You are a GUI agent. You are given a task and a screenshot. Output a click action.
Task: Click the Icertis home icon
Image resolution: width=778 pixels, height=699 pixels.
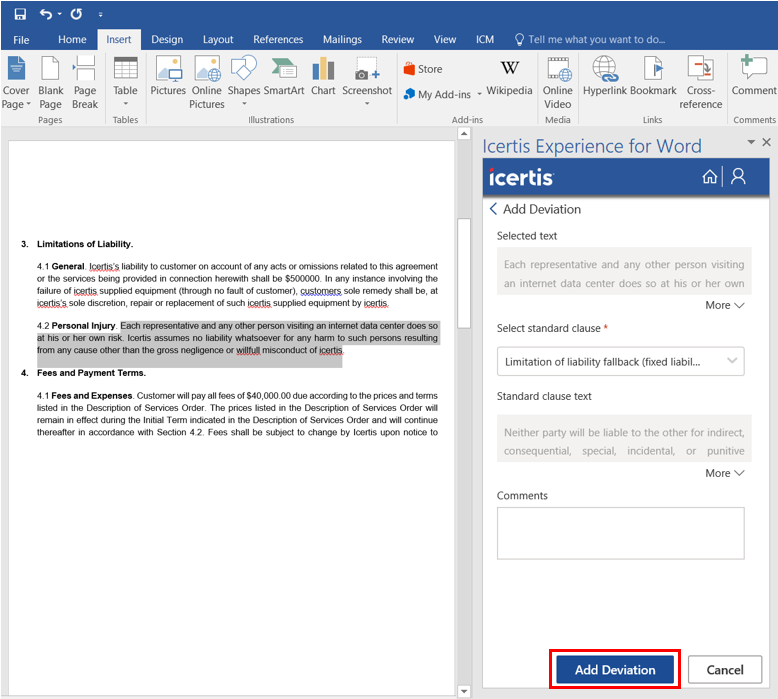[x=710, y=177]
